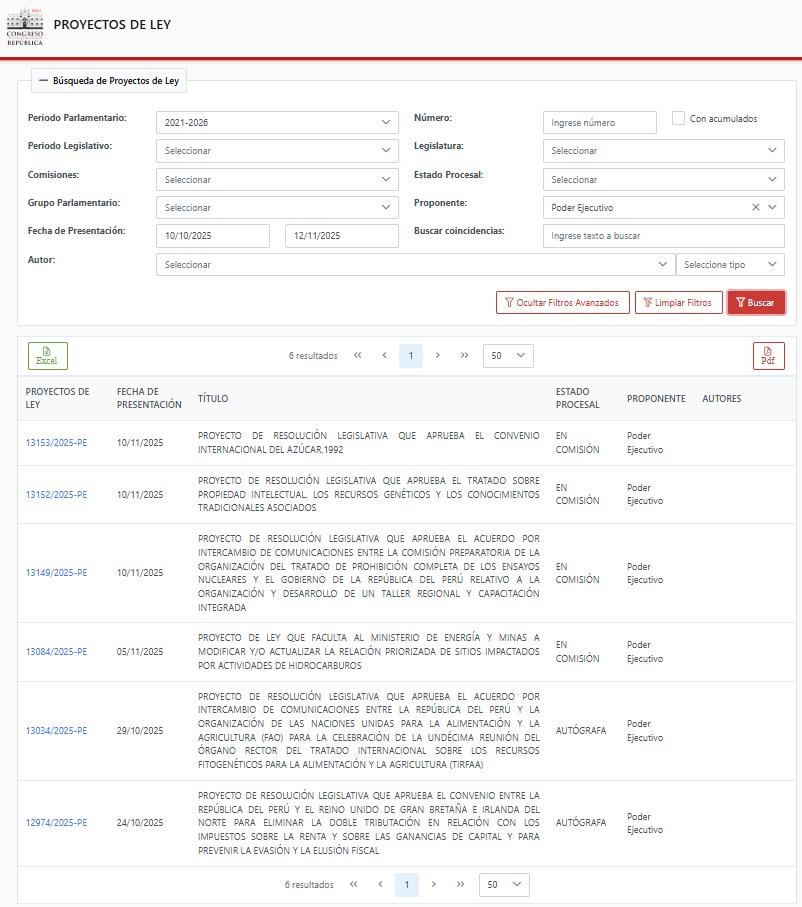Image resolution: width=802 pixels, height=907 pixels.
Task: Export results with the Excel icon
Action: tap(47, 356)
